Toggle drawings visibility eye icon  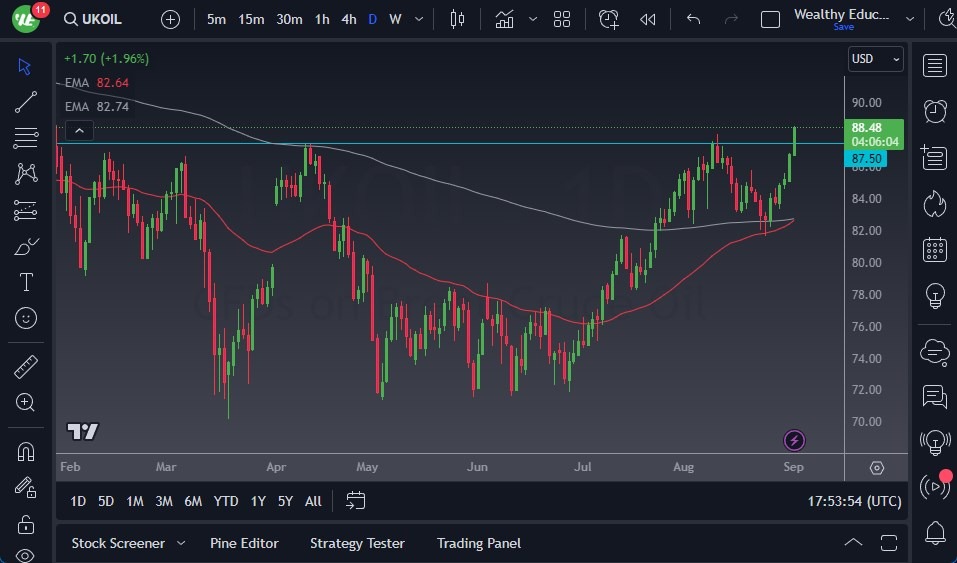point(26,555)
